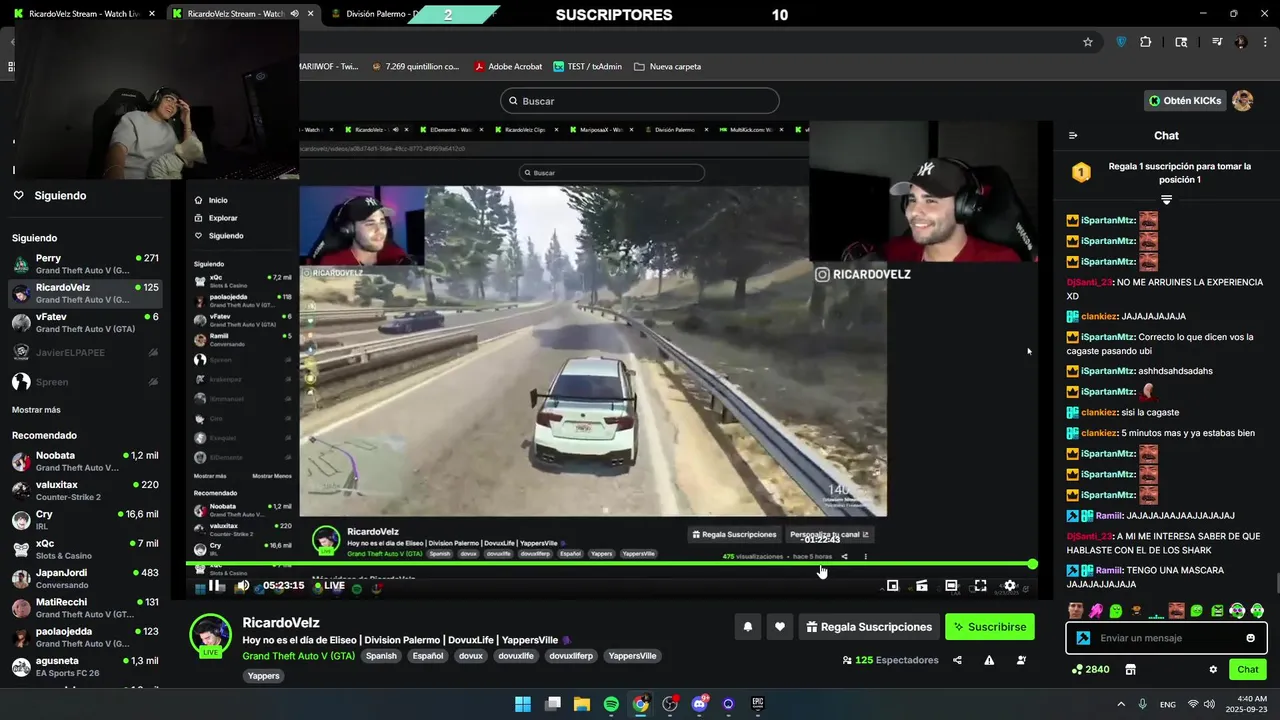Click the green stream progress bar
The width and height of the screenshot is (1280, 720).
610,565
